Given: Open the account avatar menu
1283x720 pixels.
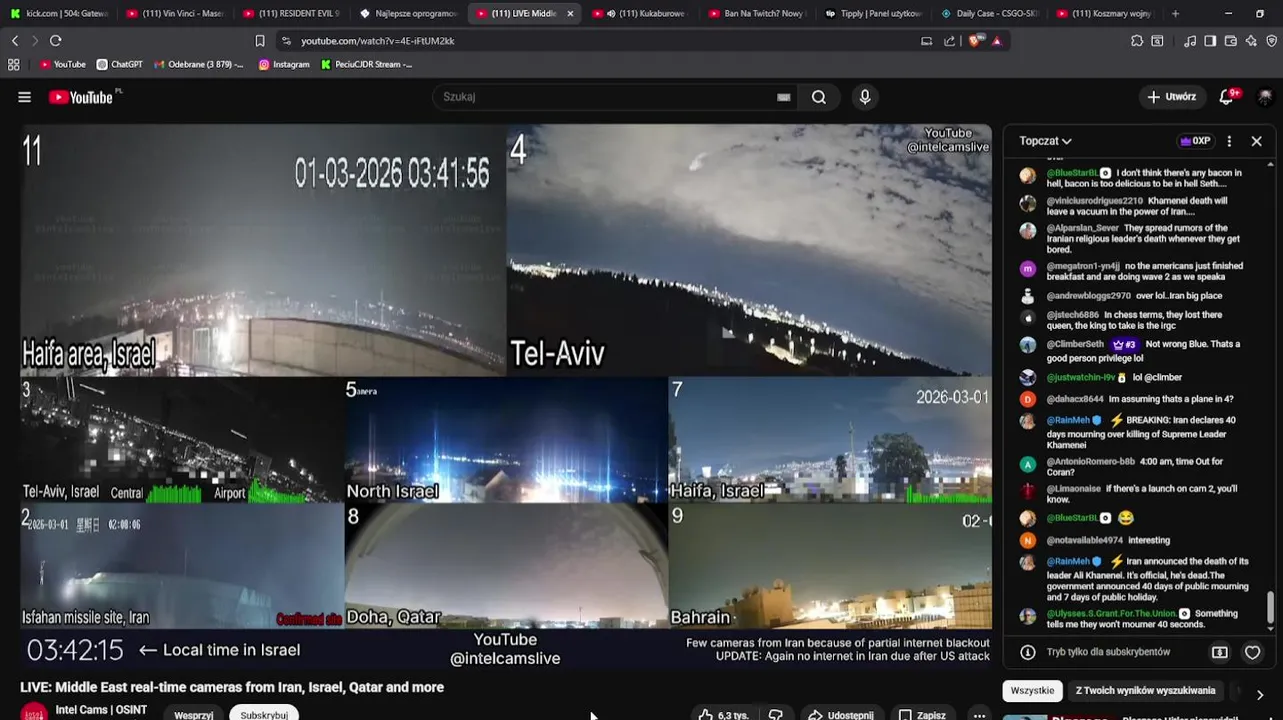Looking at the screenshot, I should pos(1265,97).
